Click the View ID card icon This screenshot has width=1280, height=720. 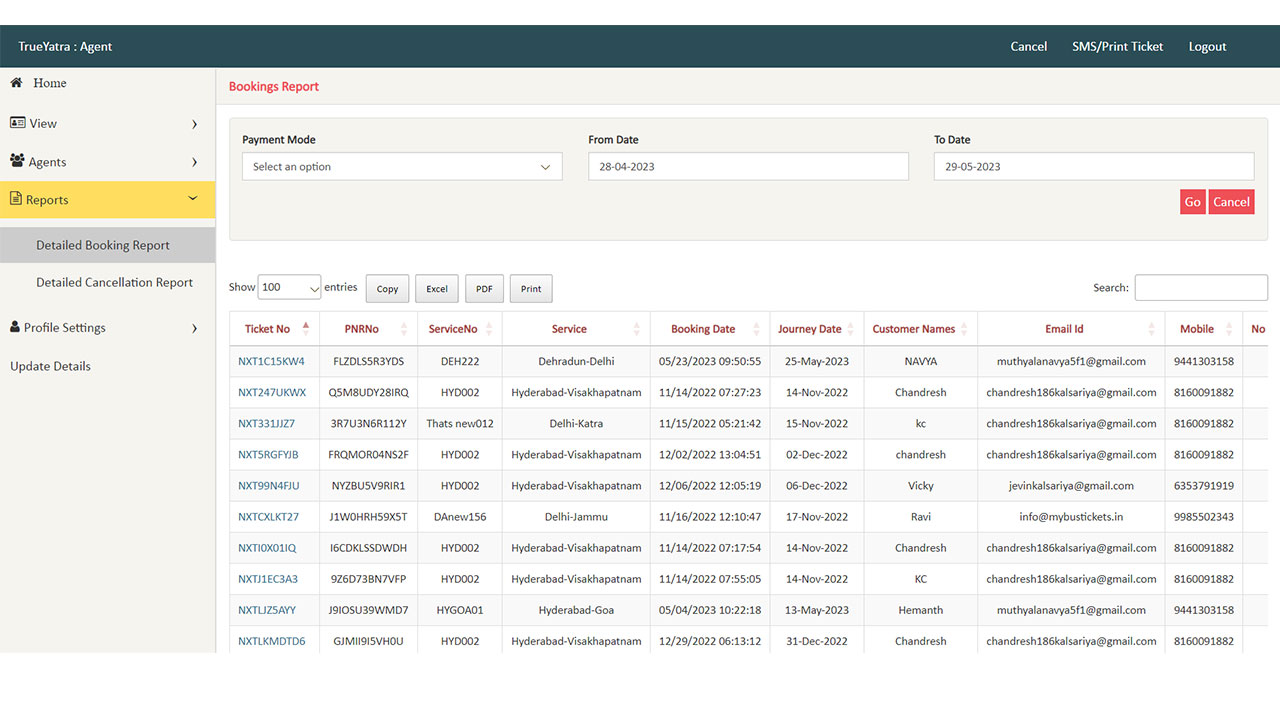pos(17,123)
